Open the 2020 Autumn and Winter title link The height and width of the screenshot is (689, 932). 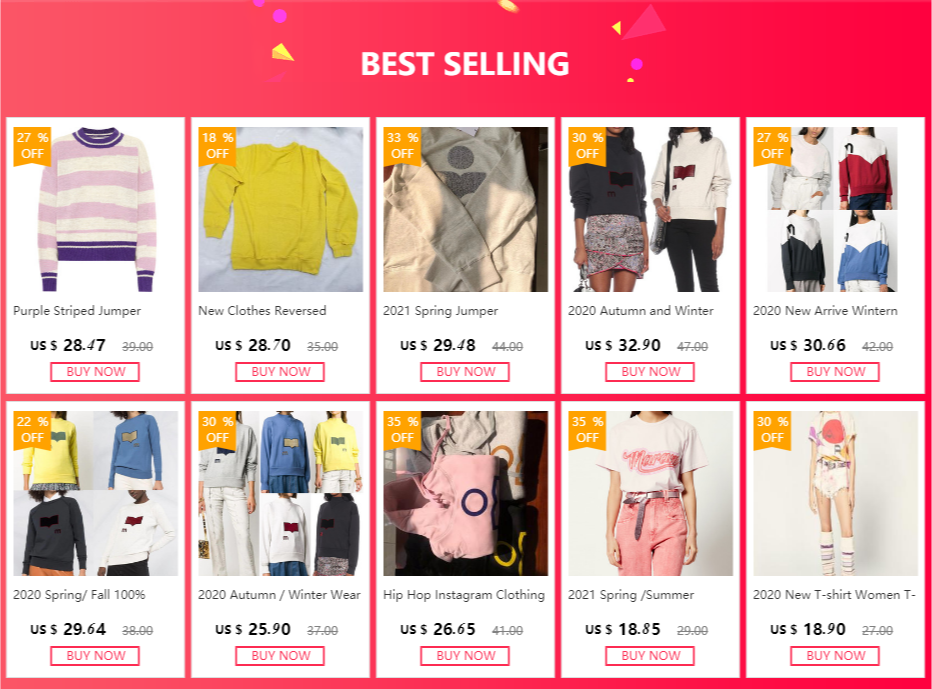(x=640, y=311)
